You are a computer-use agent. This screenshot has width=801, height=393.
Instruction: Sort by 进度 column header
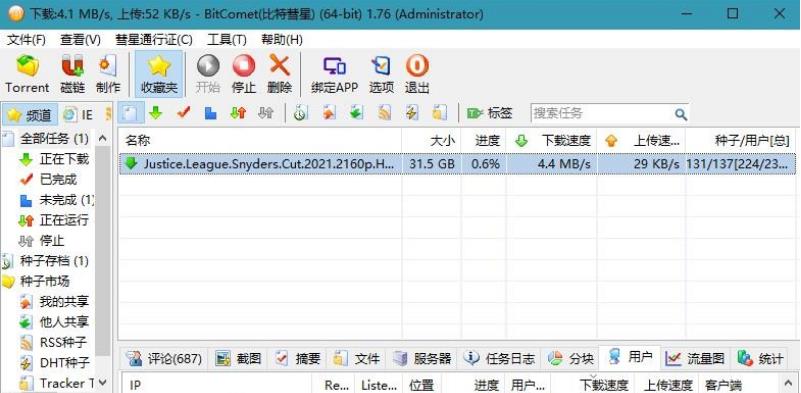click(483, 141)
